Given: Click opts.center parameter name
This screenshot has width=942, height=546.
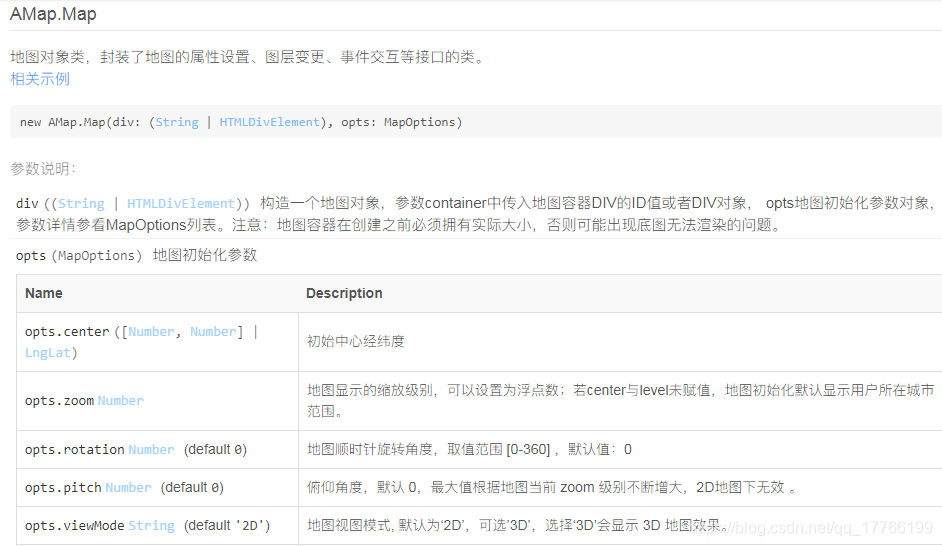Looking at the screenshot, I should (x=67, y=332).
